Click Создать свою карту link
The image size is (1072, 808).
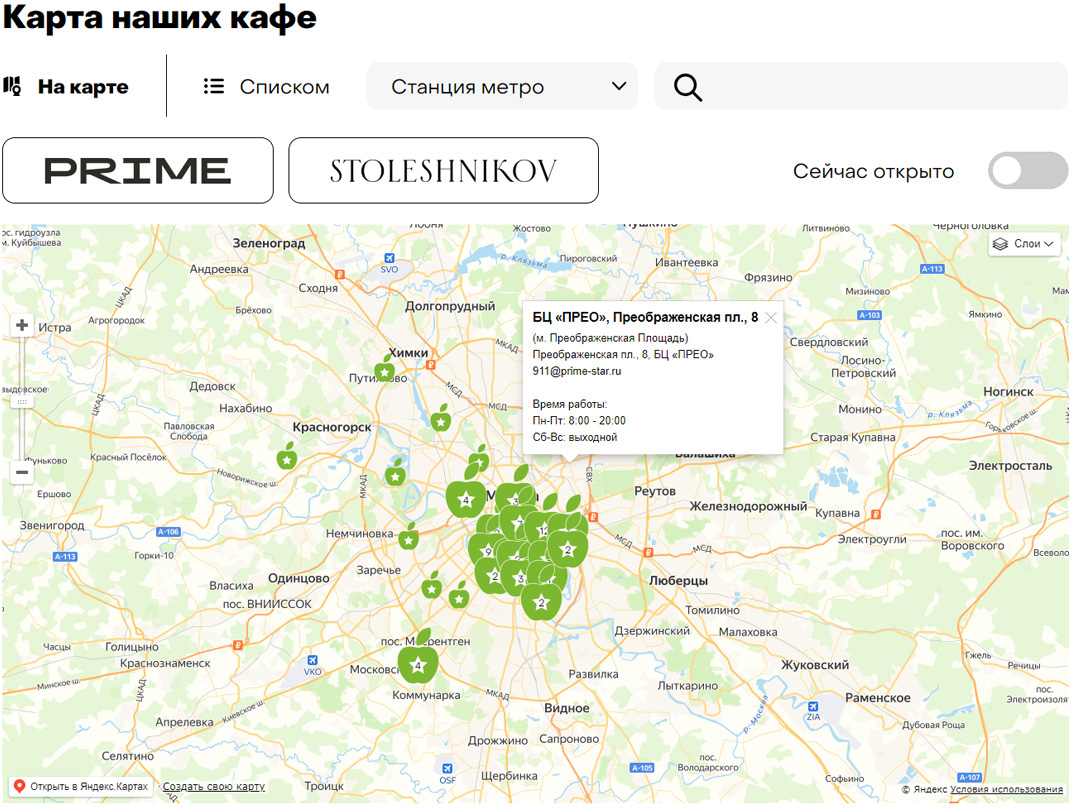point(214,787)
